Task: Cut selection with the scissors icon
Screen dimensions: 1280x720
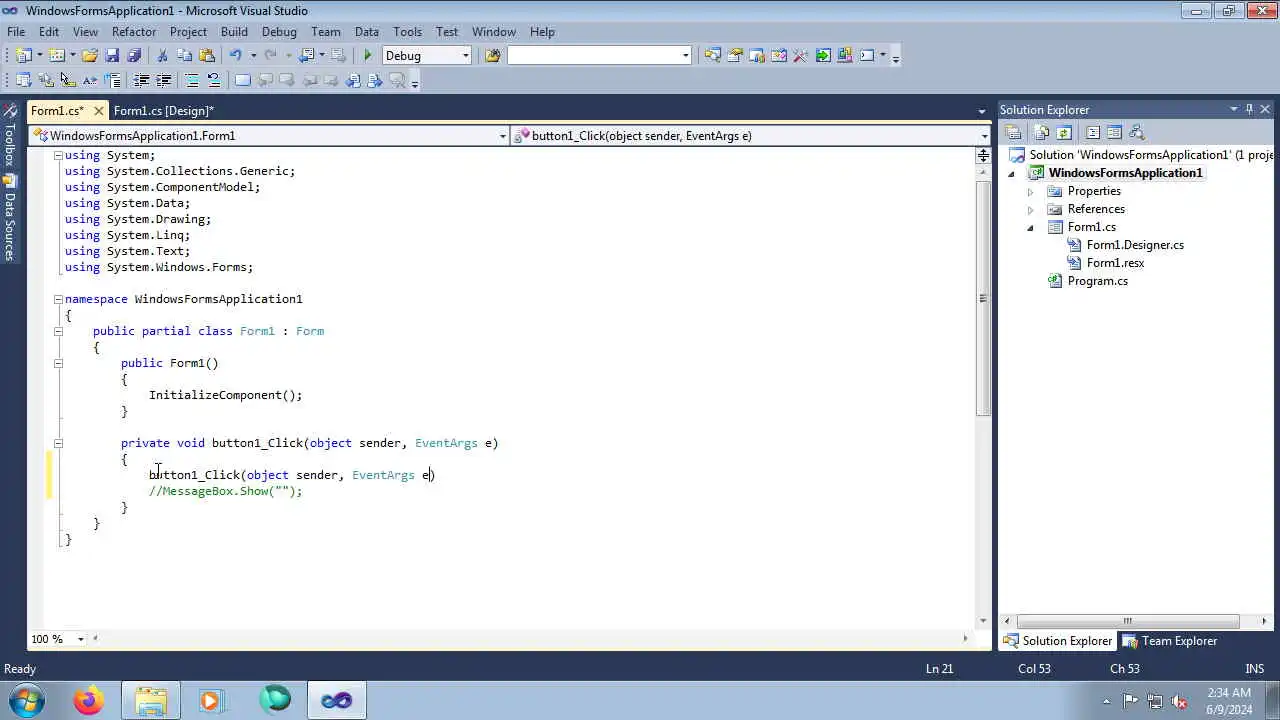Action: coord(163,56)
